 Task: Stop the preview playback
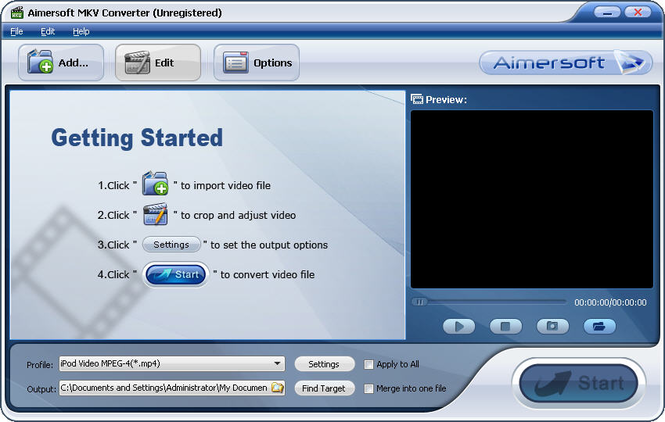[x=506, y=327]
